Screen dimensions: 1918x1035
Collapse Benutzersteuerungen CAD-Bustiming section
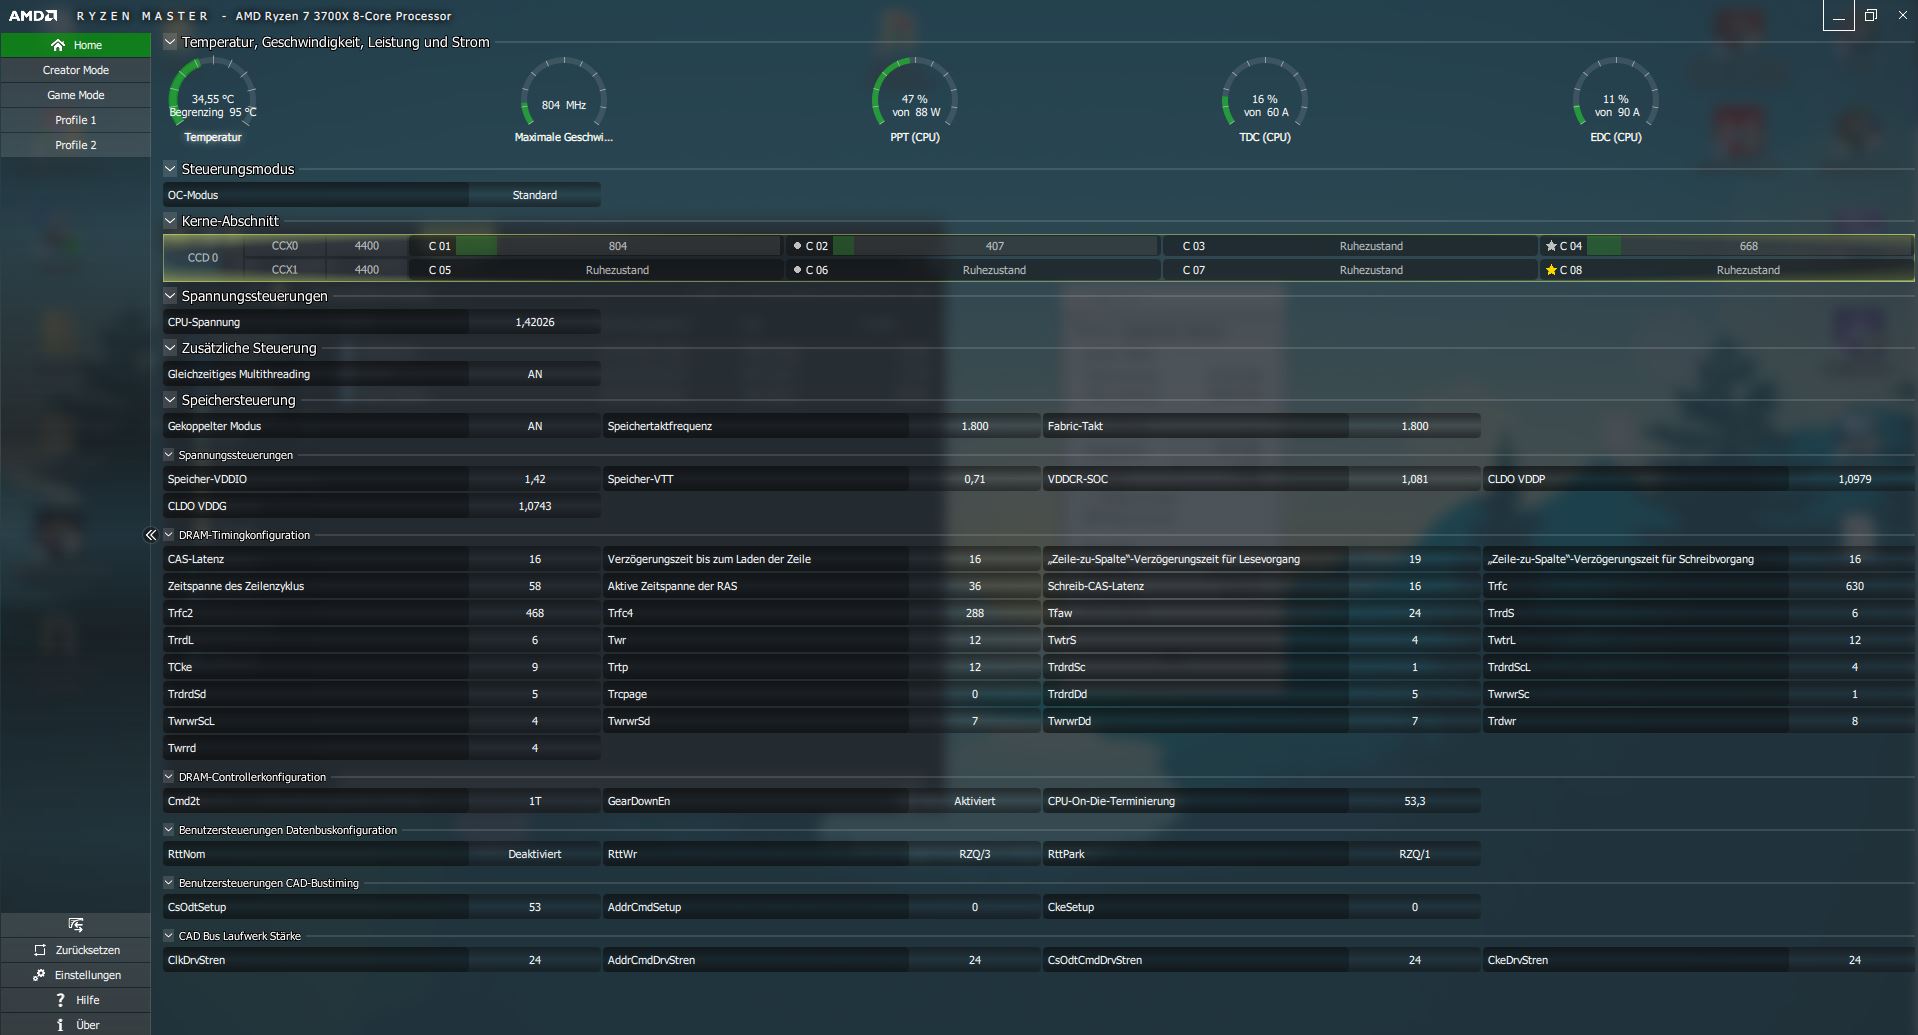[169, 883]
